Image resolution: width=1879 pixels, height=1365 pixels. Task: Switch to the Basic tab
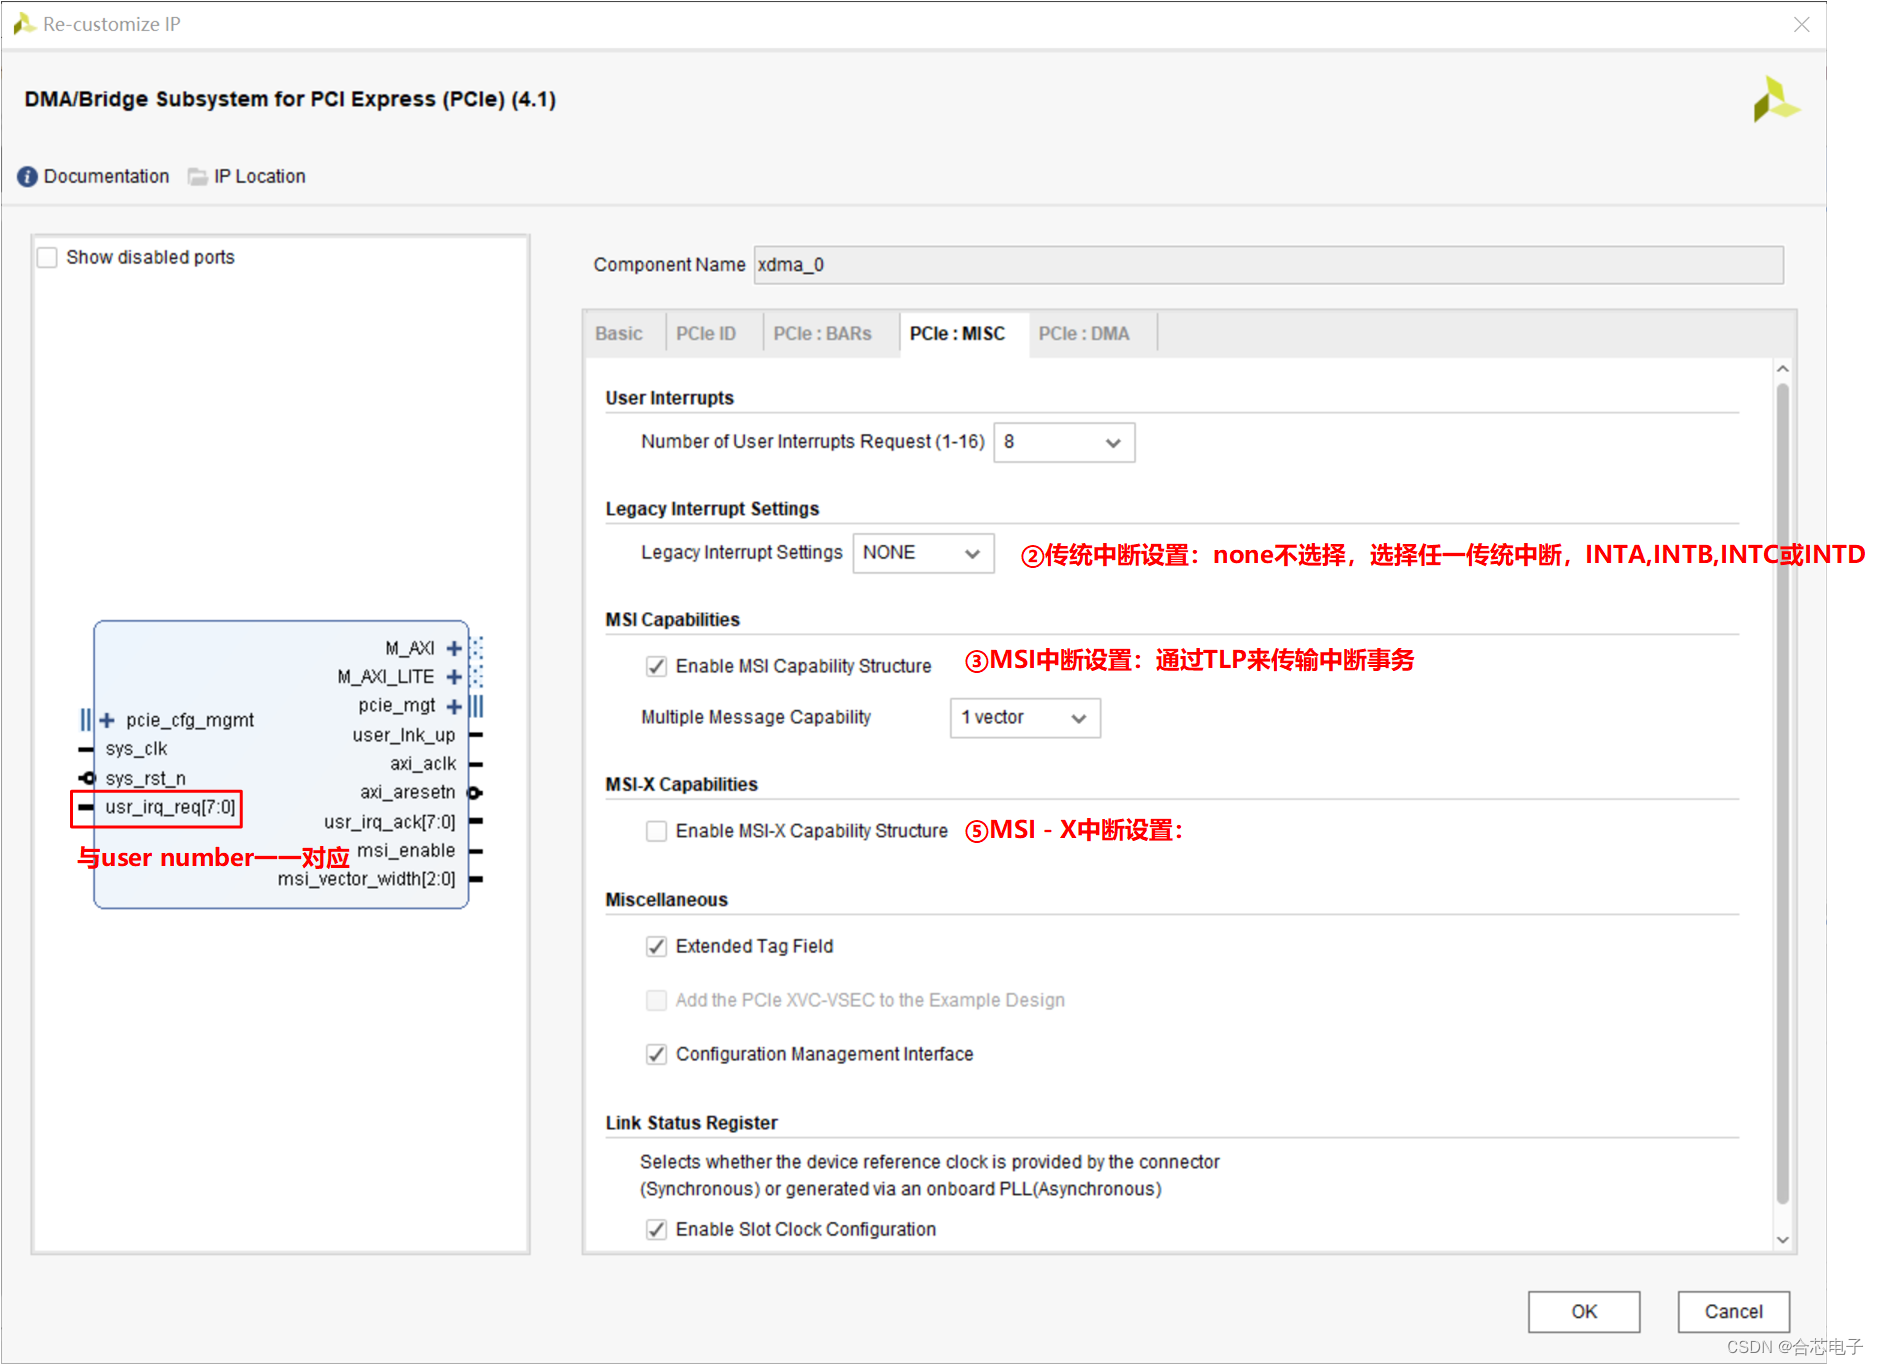[x=619, y=334]
